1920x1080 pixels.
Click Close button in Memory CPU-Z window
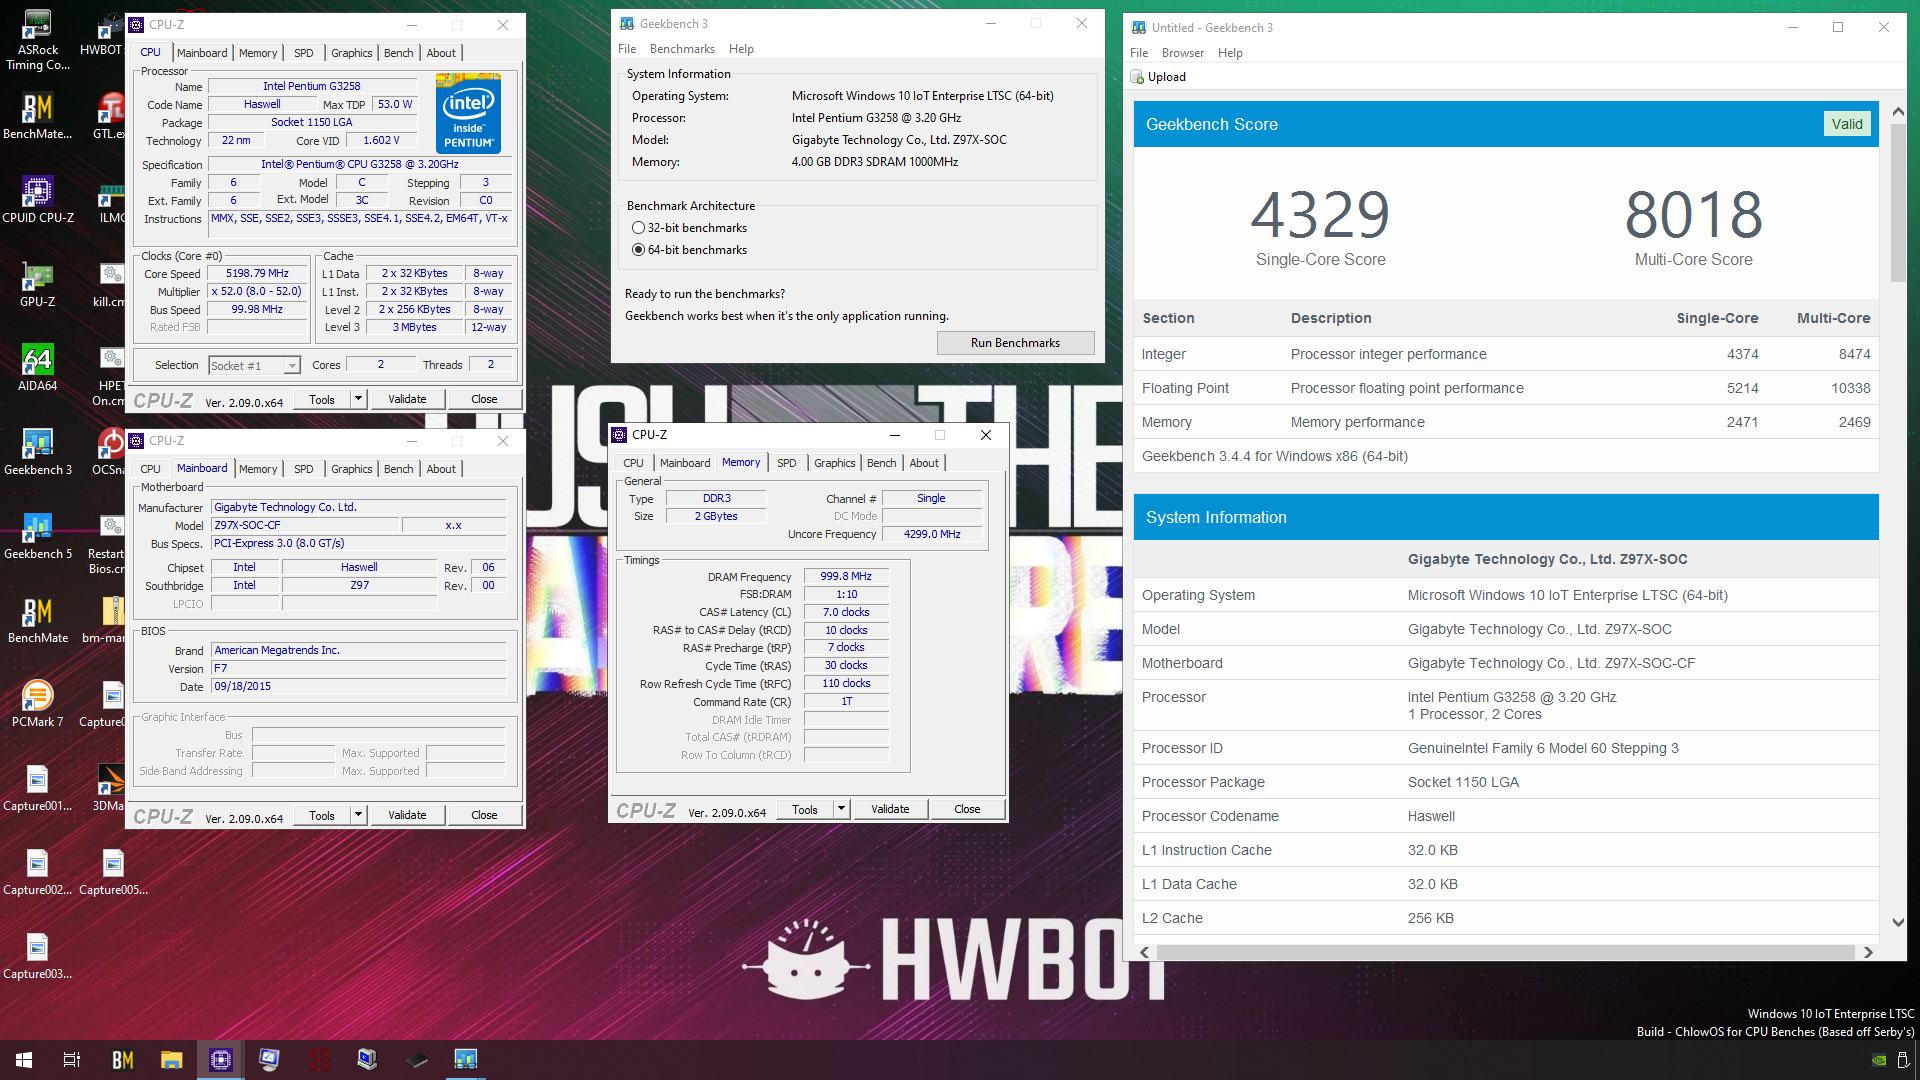967,809
